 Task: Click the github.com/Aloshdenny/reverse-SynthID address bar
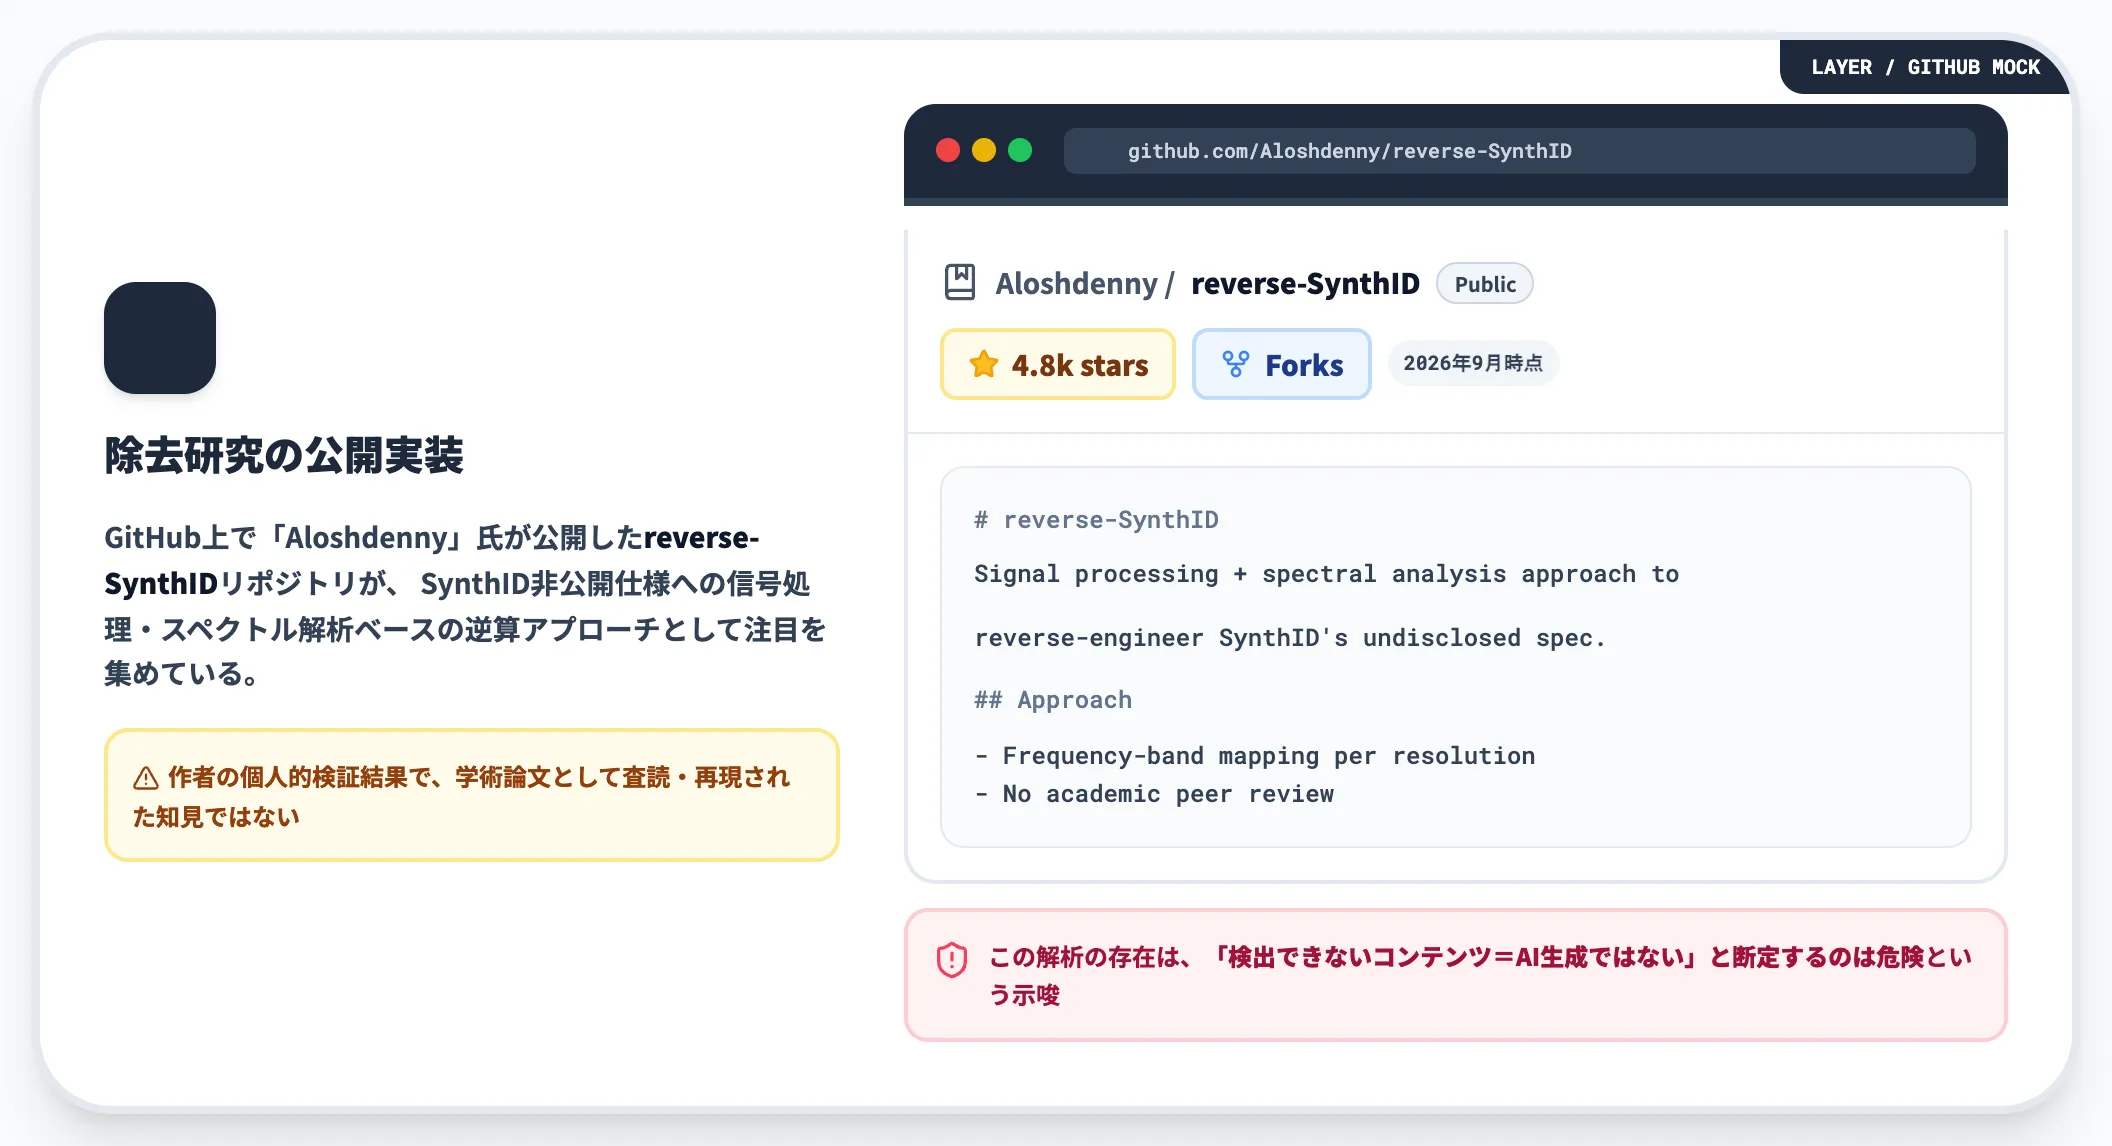pyautogui.click(x=1520, y=151)
